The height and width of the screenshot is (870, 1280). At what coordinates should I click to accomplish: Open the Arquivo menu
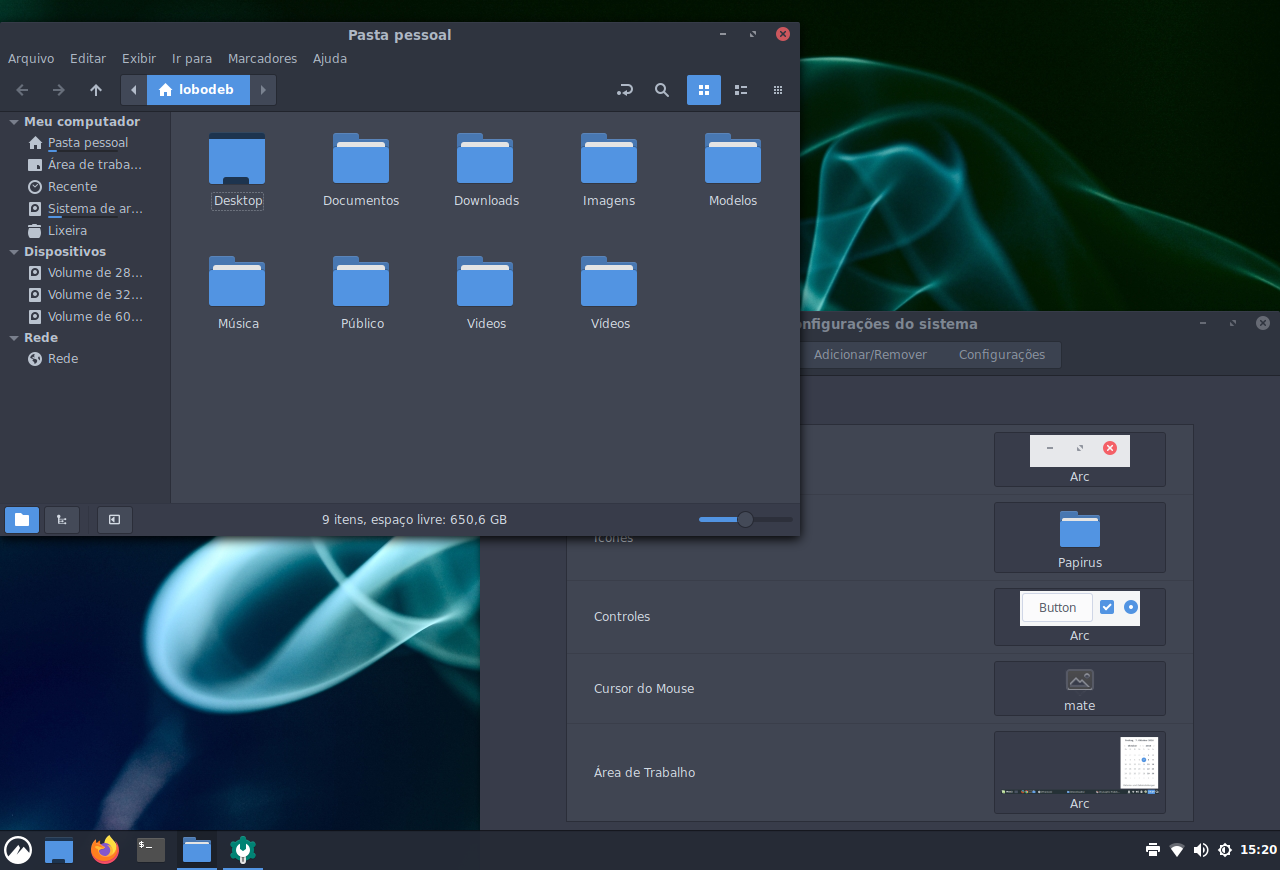(x=31, y=58)
